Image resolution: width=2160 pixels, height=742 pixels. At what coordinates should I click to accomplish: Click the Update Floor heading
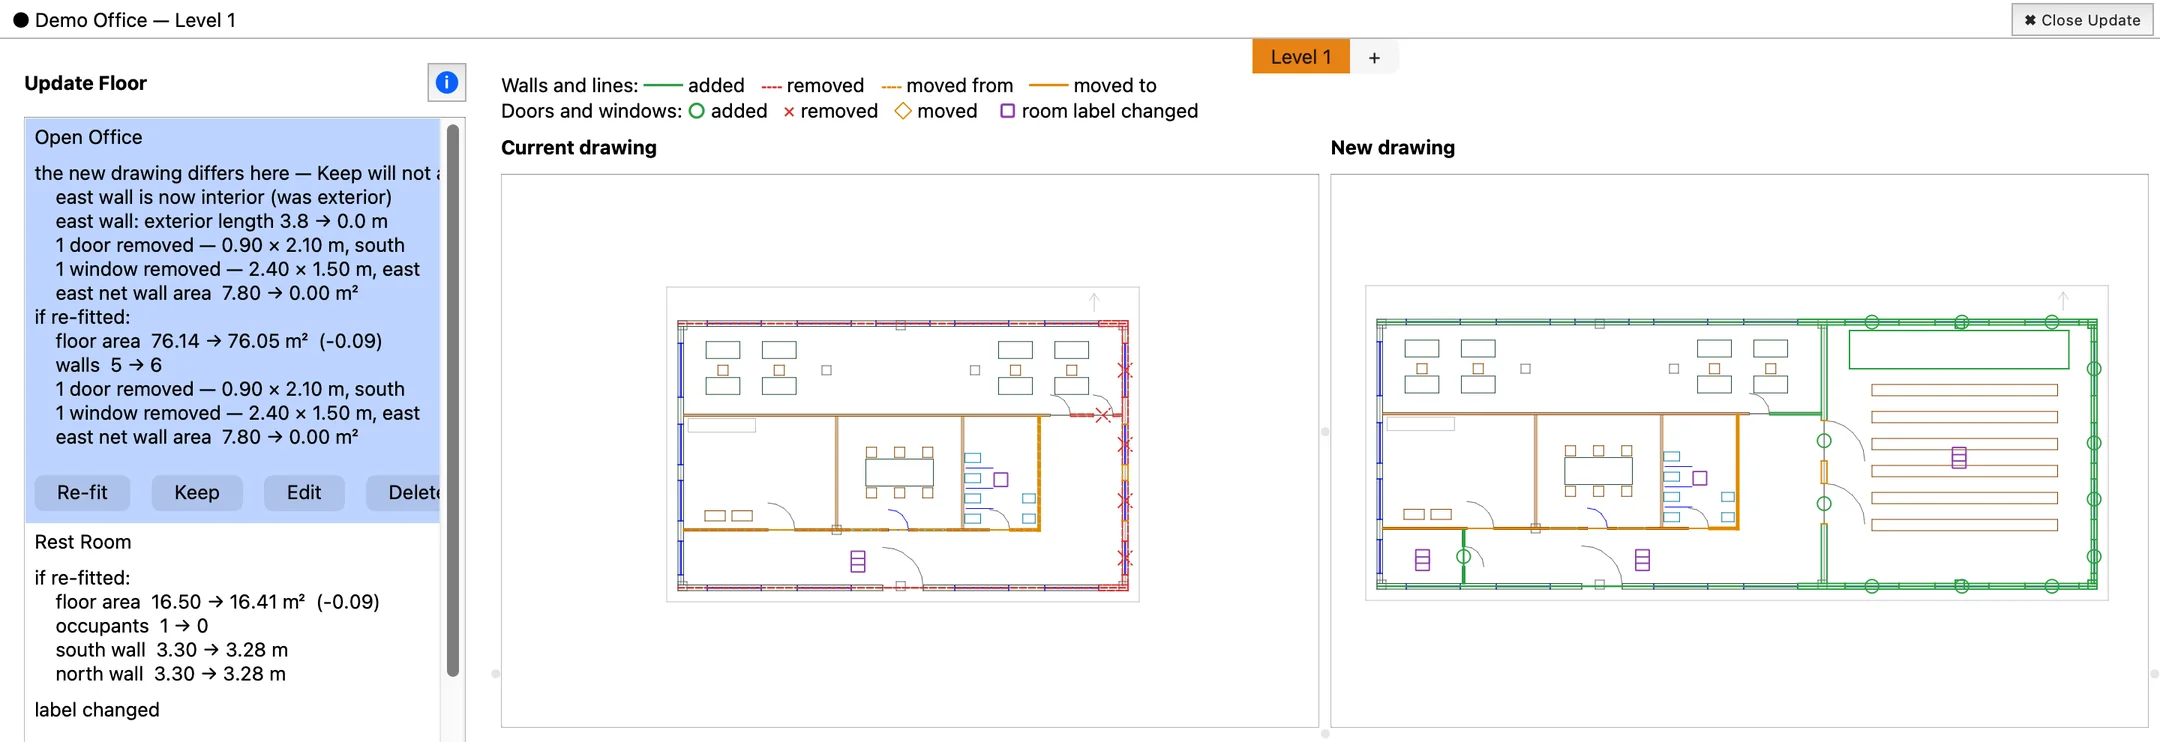[85, 83]
